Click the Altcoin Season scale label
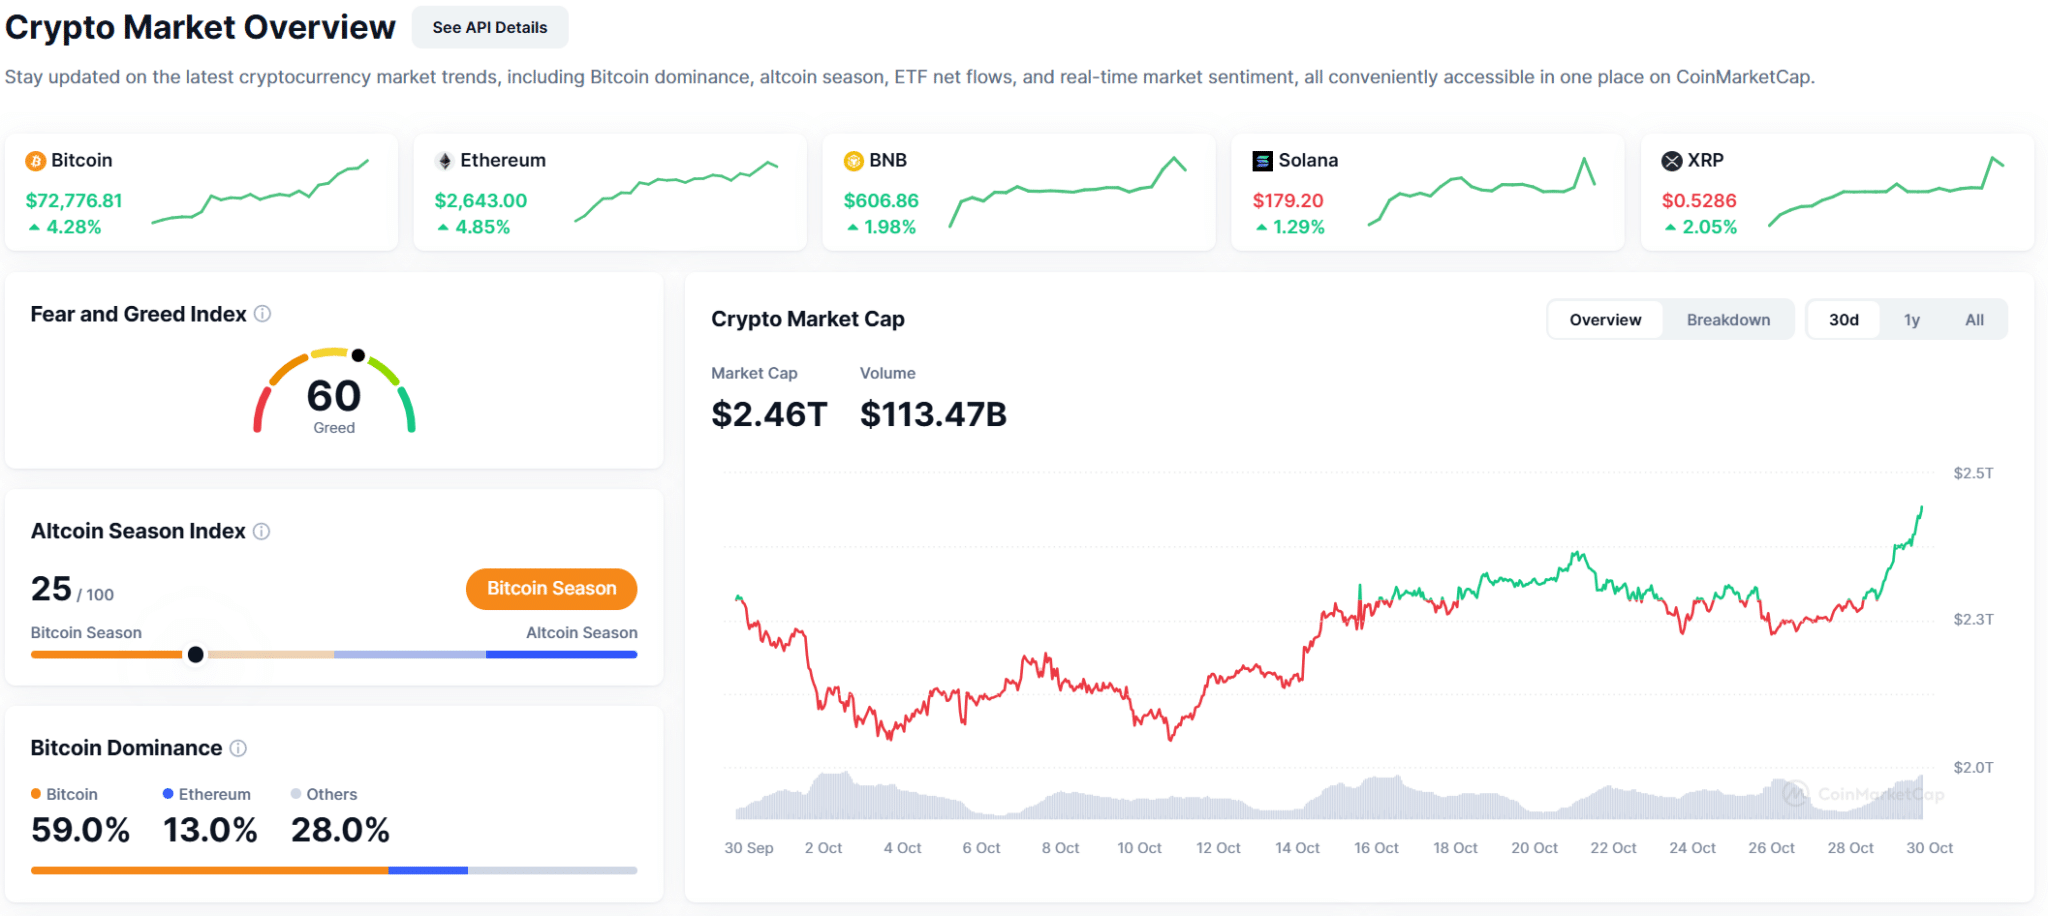The height and width of the screenshot is (916, 2048). (582, 633)
